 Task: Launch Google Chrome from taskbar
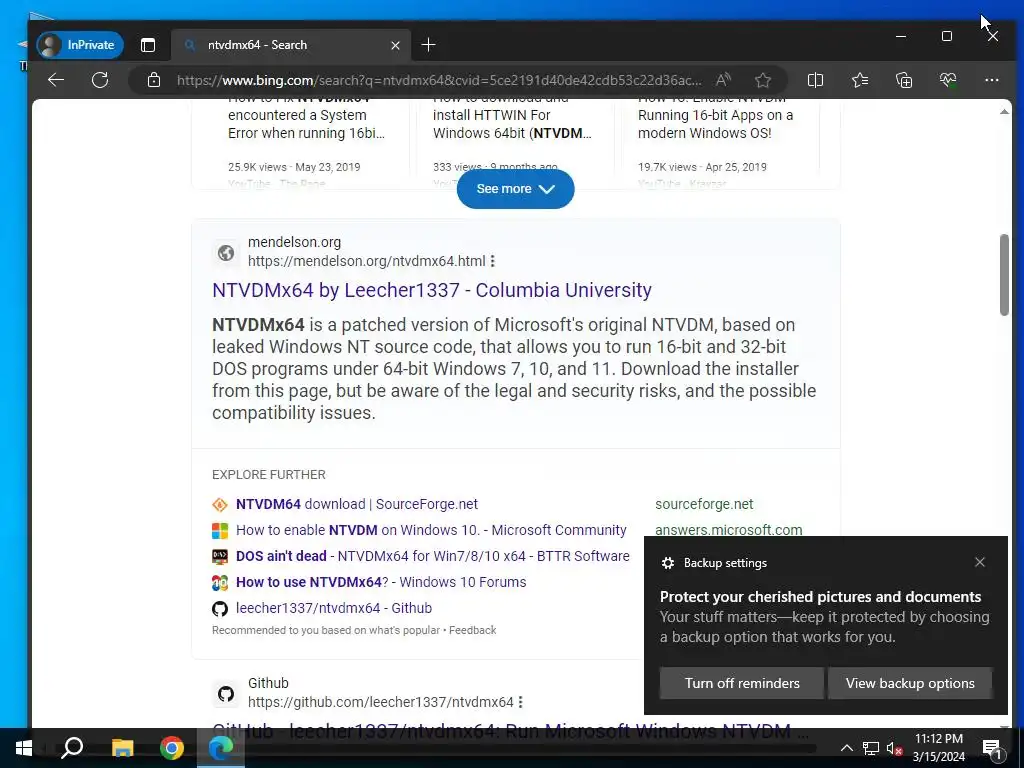click(172, 748)
